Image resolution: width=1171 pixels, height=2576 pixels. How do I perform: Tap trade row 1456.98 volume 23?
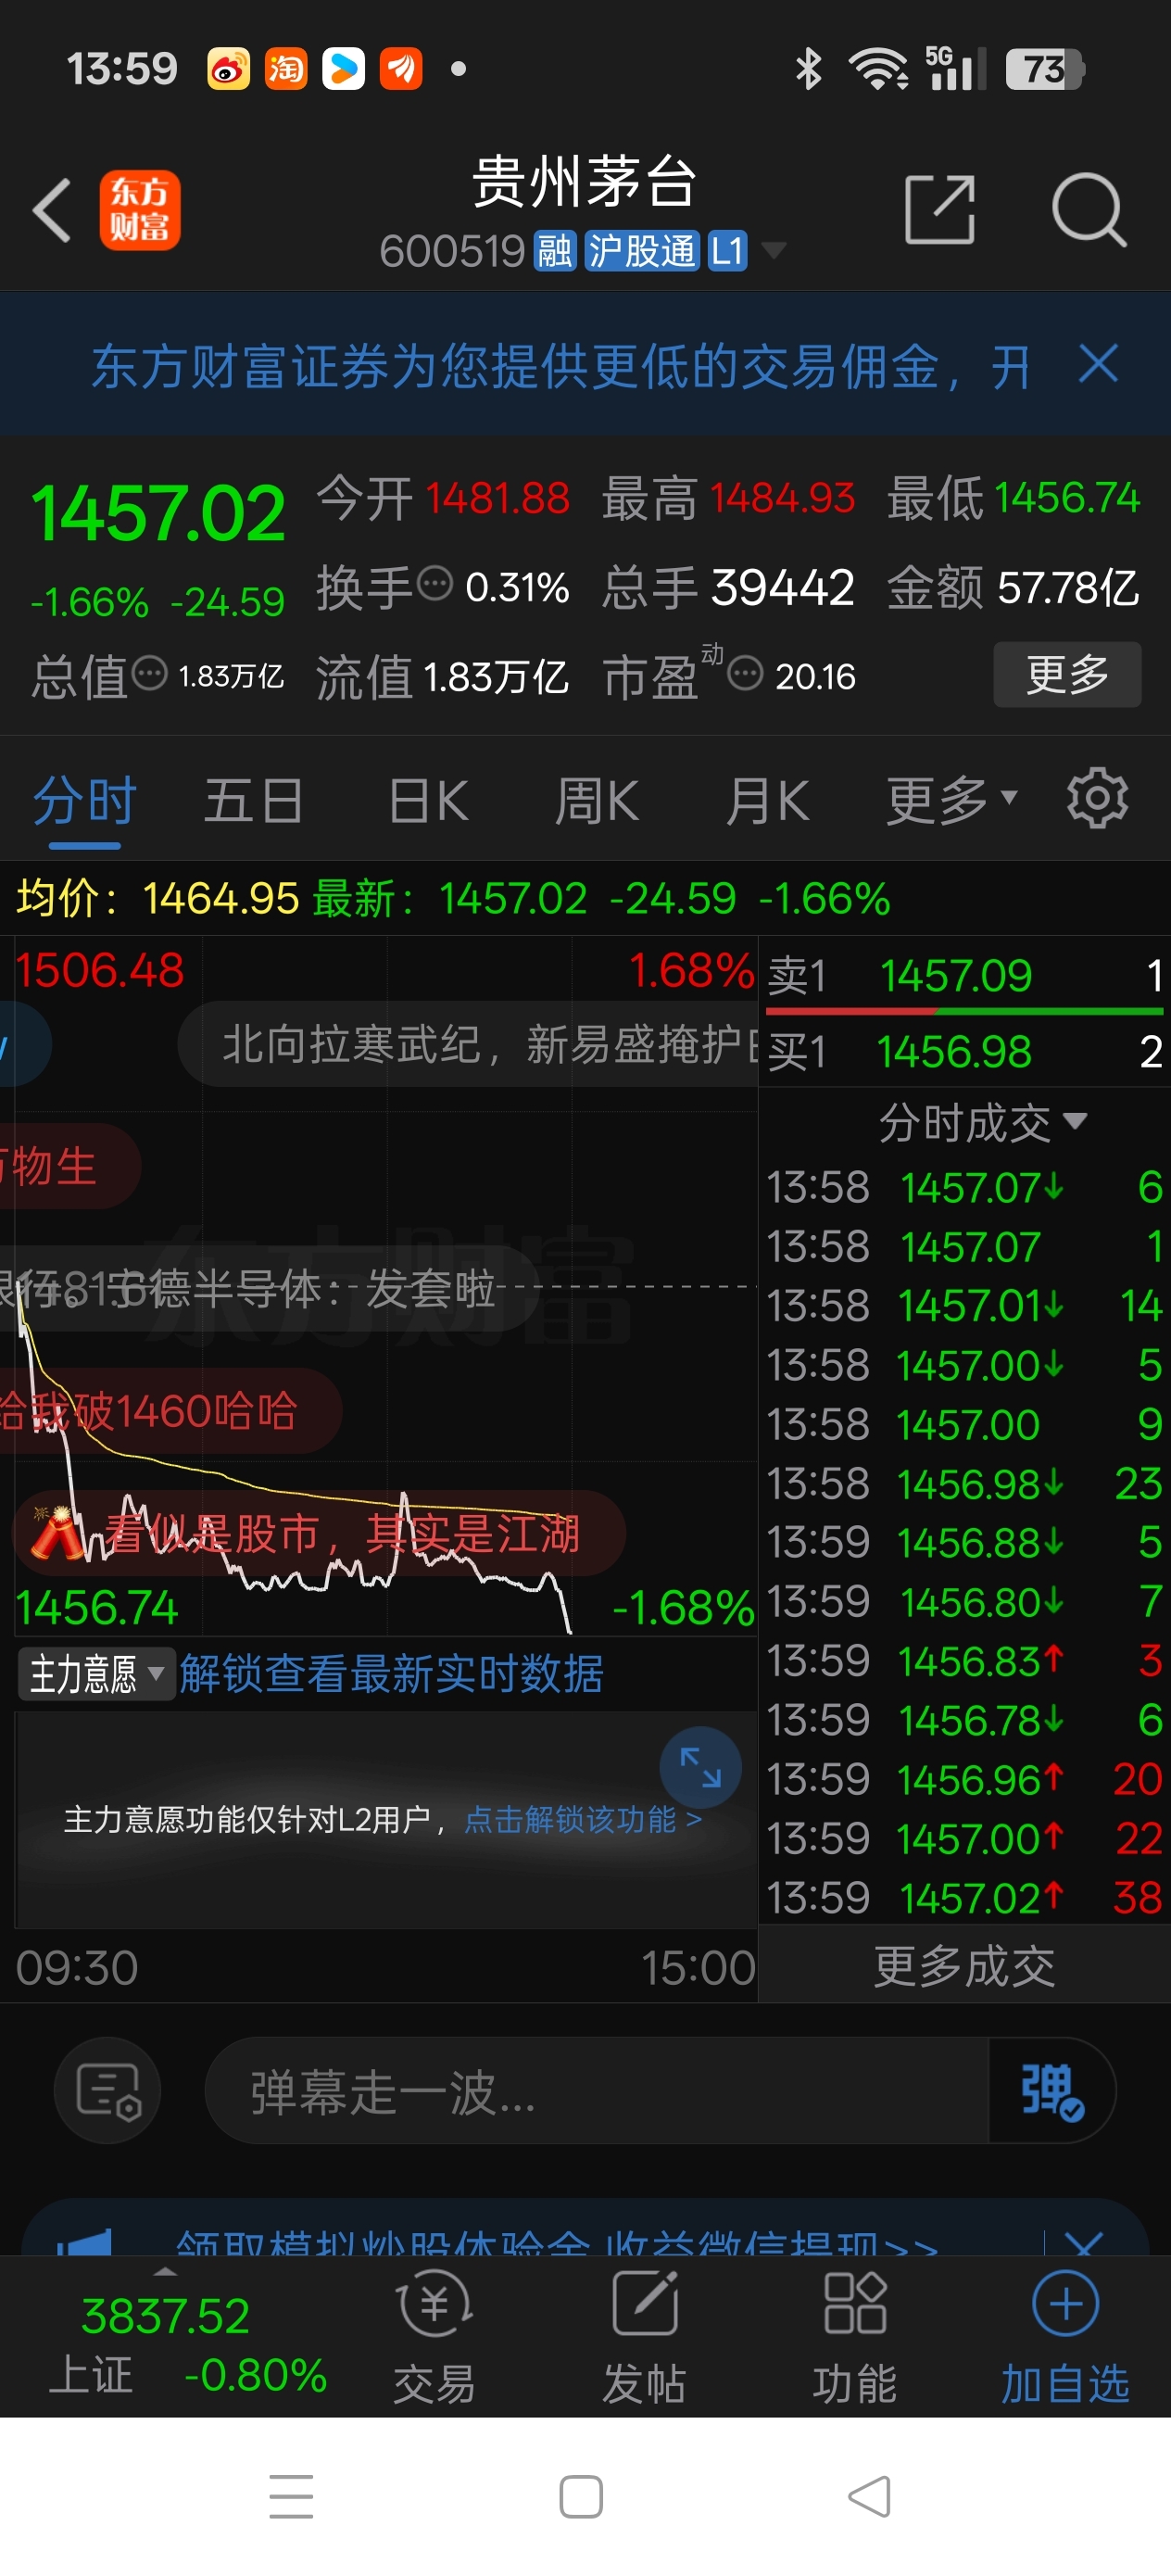click(x=964, y=1484)
